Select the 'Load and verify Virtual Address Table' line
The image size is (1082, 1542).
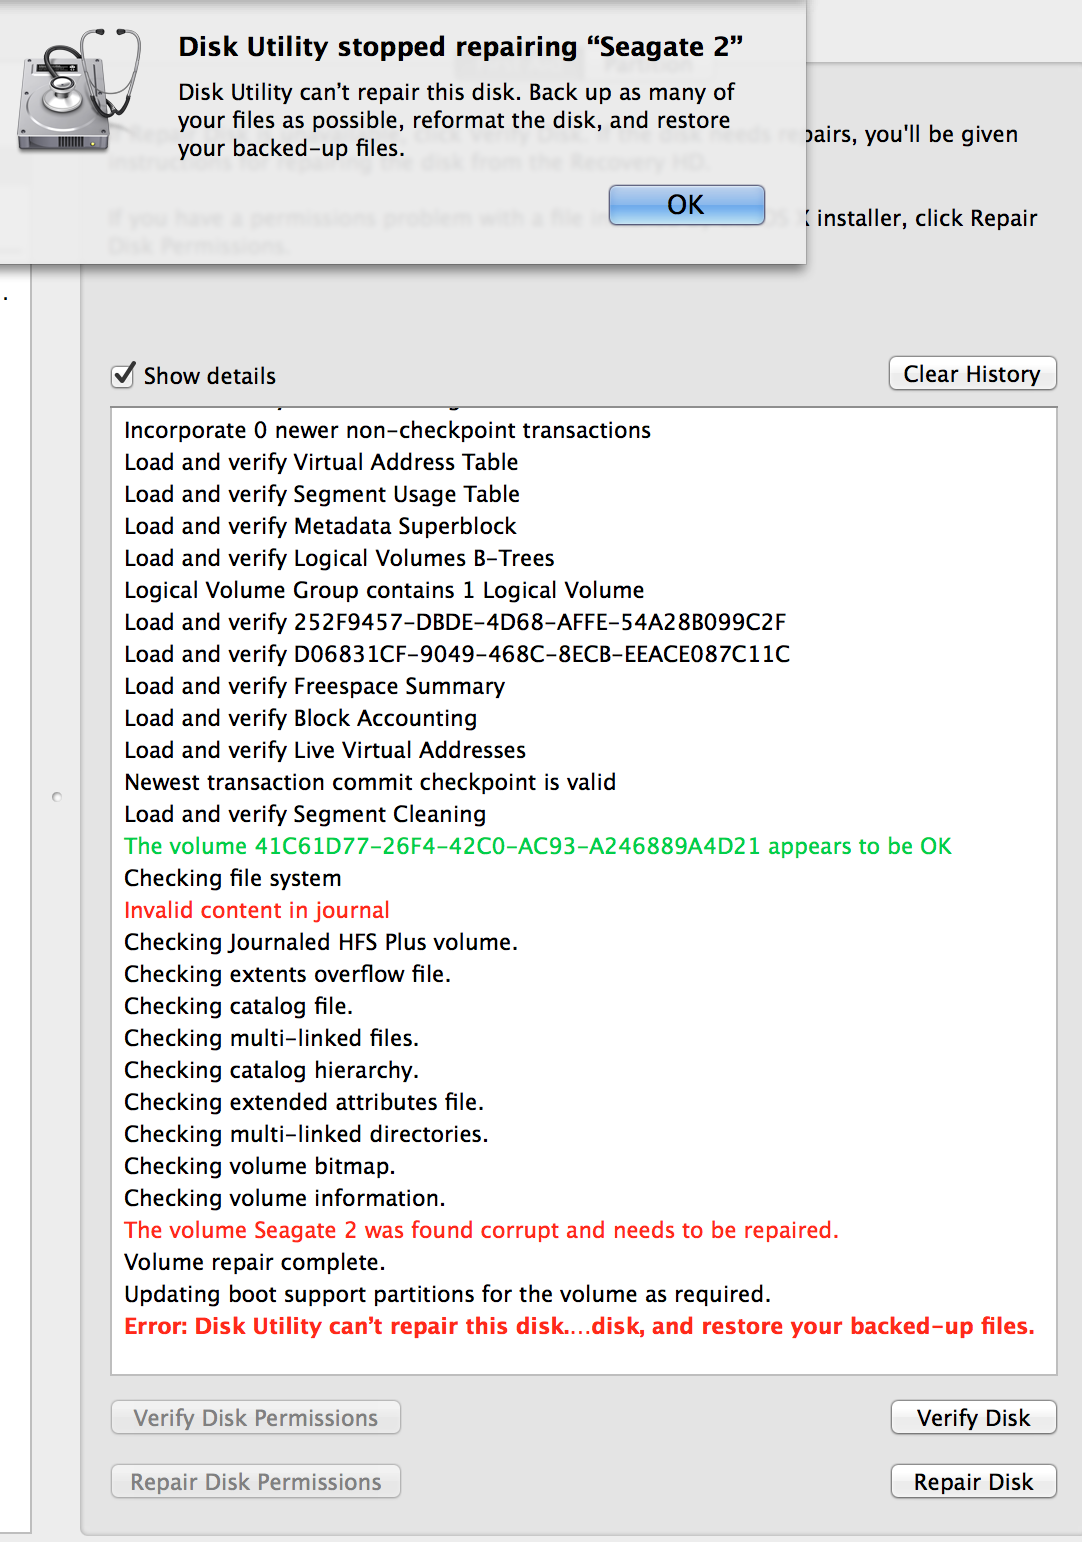(321, 462)
